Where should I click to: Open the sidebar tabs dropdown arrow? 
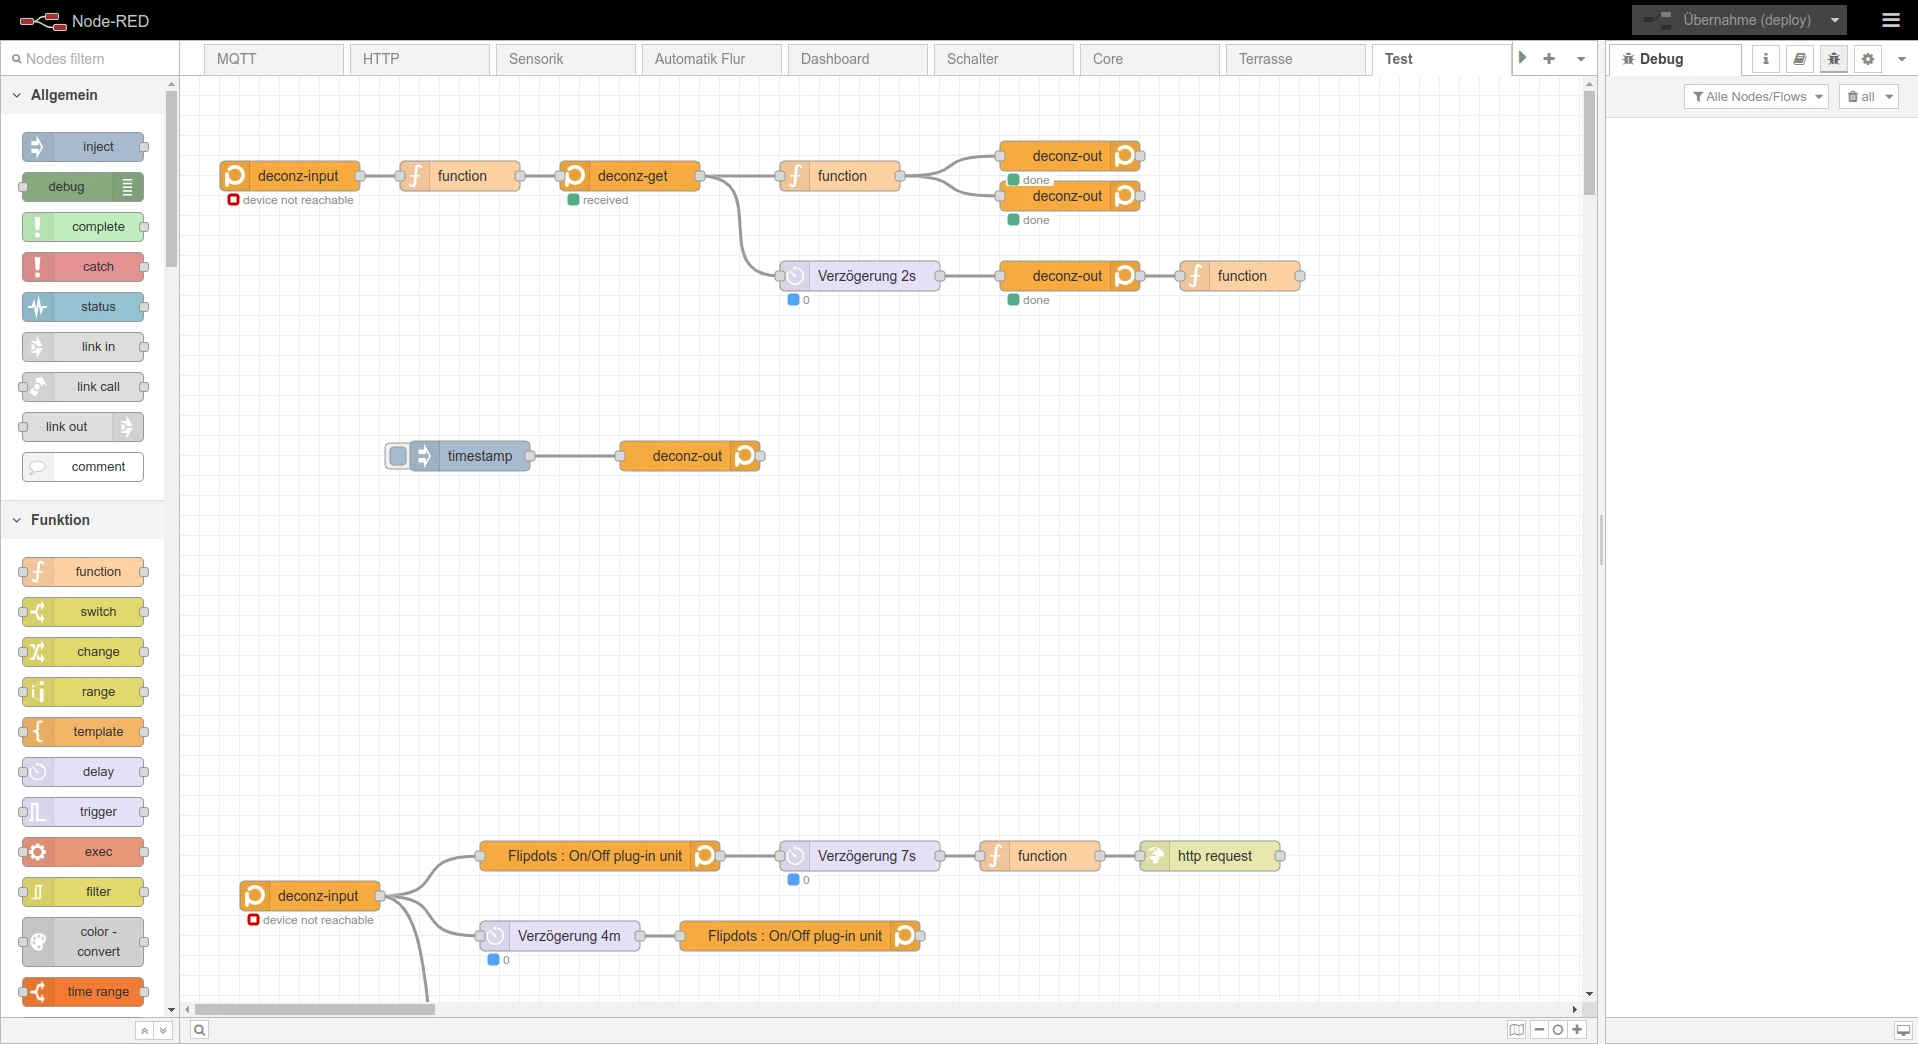point(1902,59)
